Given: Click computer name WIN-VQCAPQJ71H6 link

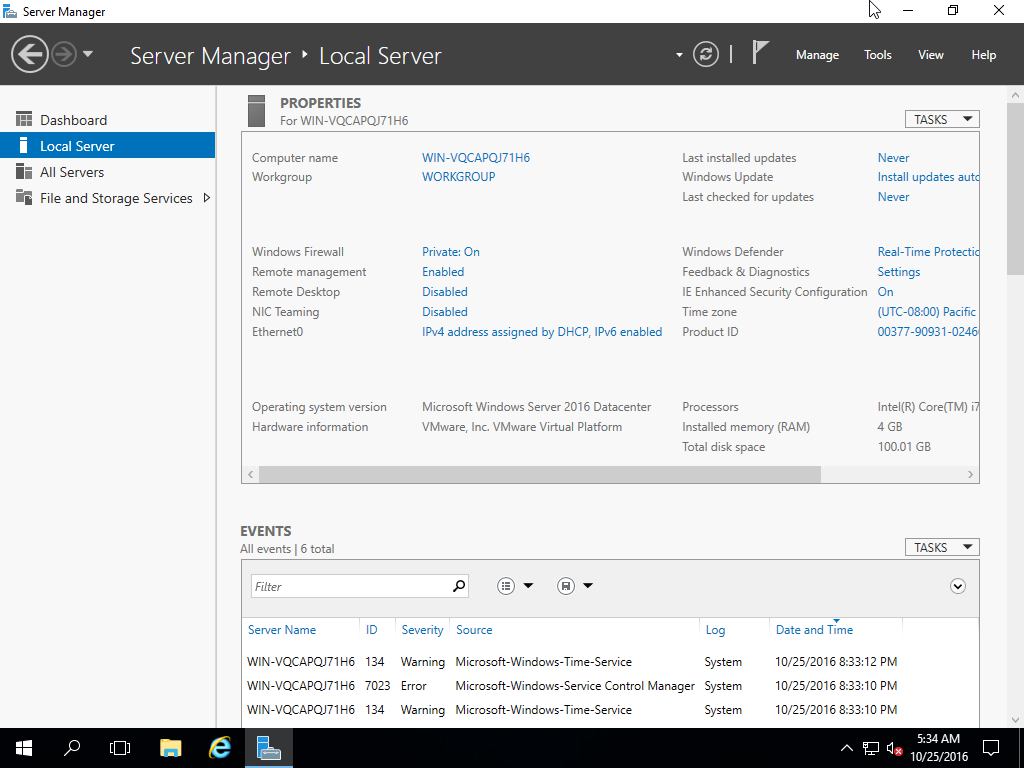Looking at the screenshot, I should pyautogui.click(x=475, y=157).
